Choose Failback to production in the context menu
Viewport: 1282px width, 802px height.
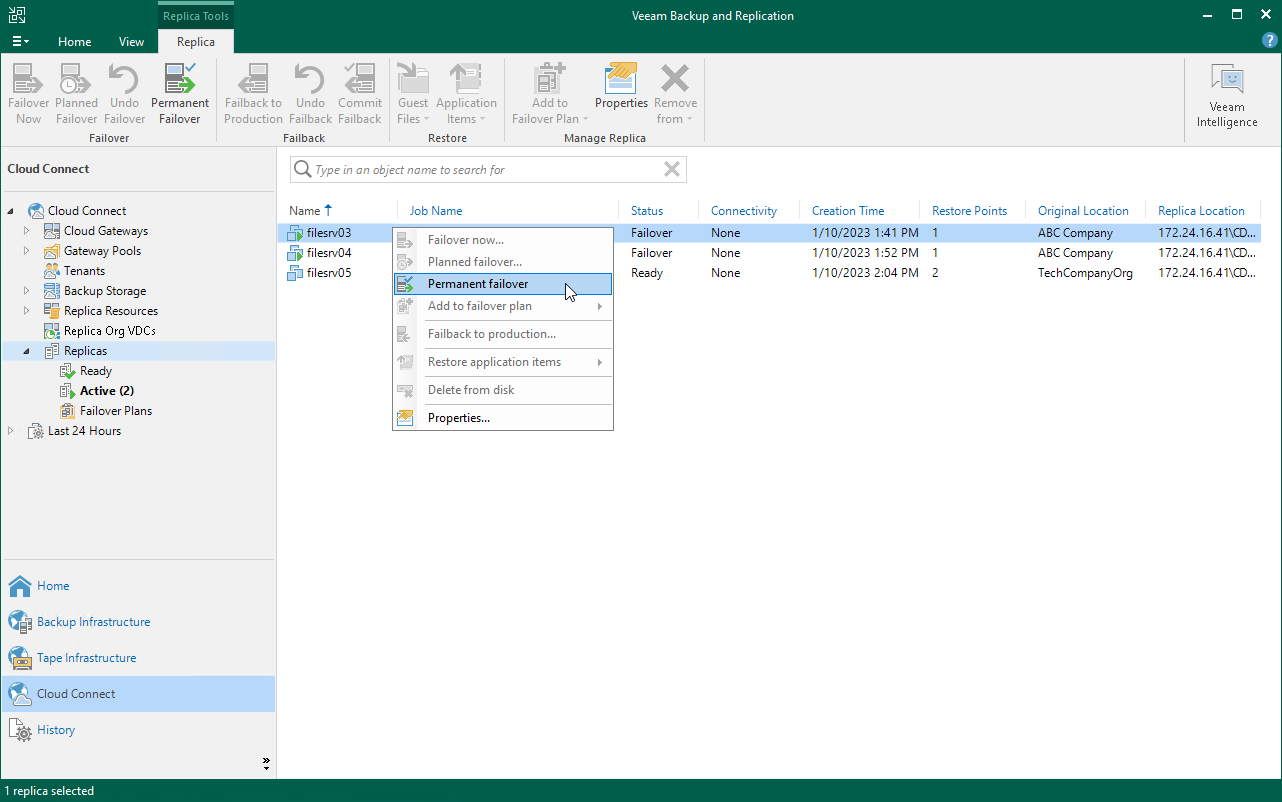pyautogui.click(x=503, y=334)
